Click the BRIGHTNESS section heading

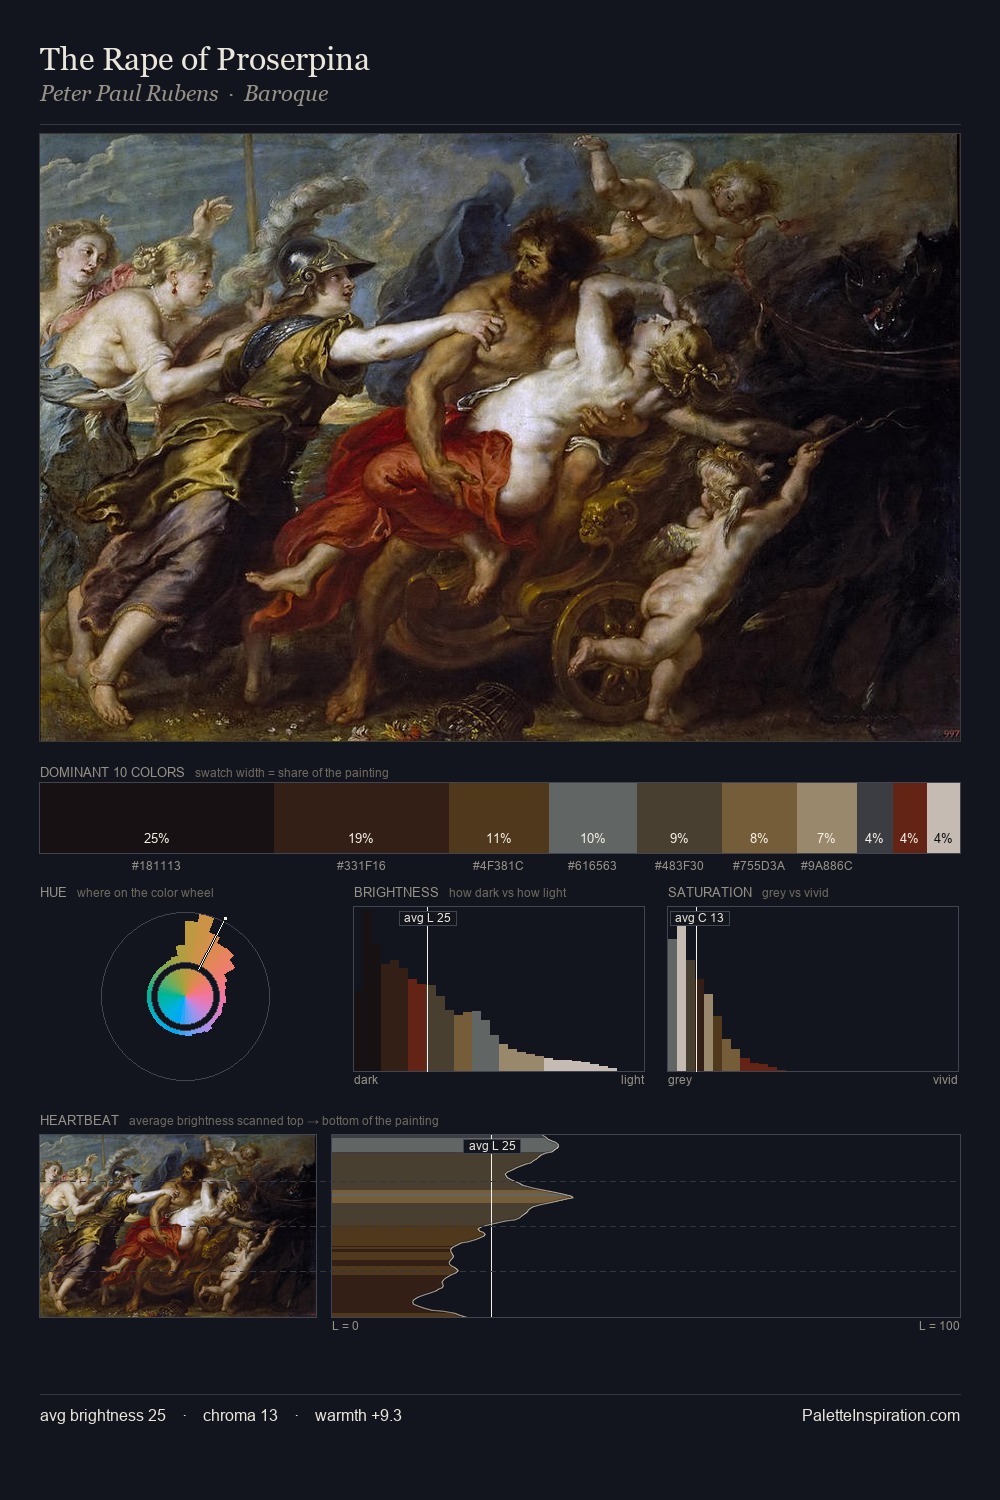pyautogui.click(x=396, y=892)
